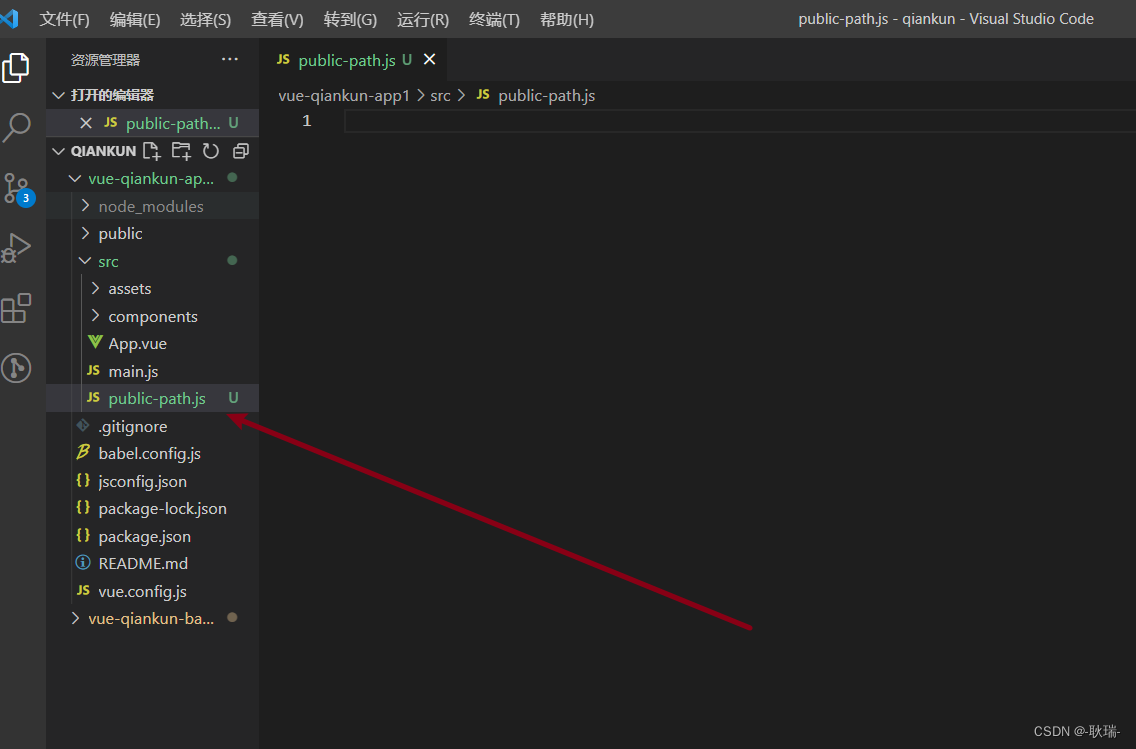Click the git icon beside .gitignore
This screenshot has width=1136, height=749.
pyautogui.click(x=83, y=425)
